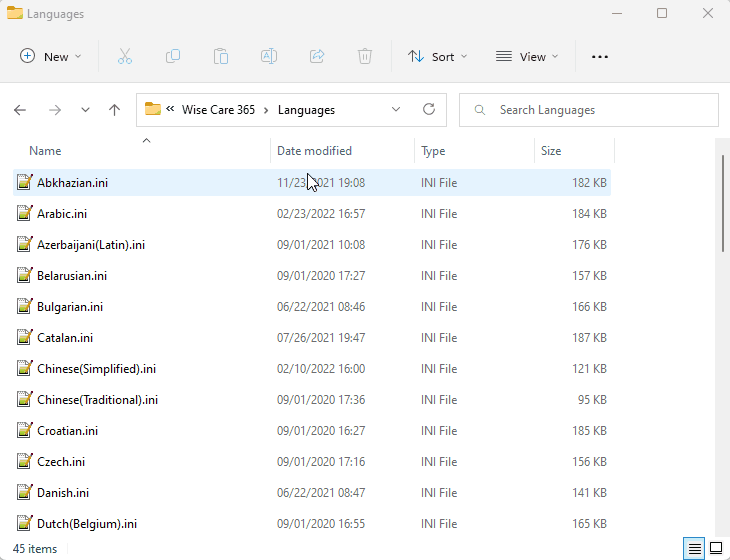This screenshot has width=730, height=560.
Task: Click the 07/26/2021 19:47 date cell
Action: (x=321, y=337)
